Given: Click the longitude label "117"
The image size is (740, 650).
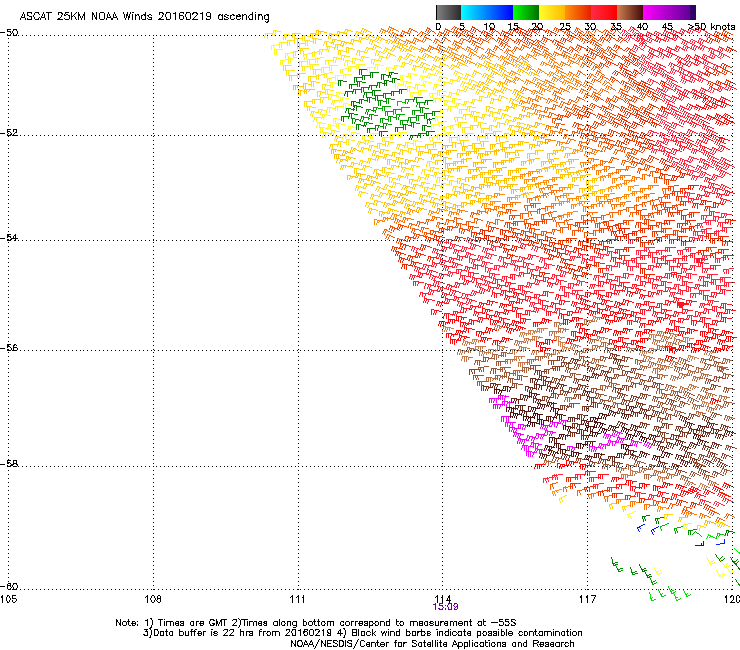Looking at the screenshot, I should click(x=588, y=599).
